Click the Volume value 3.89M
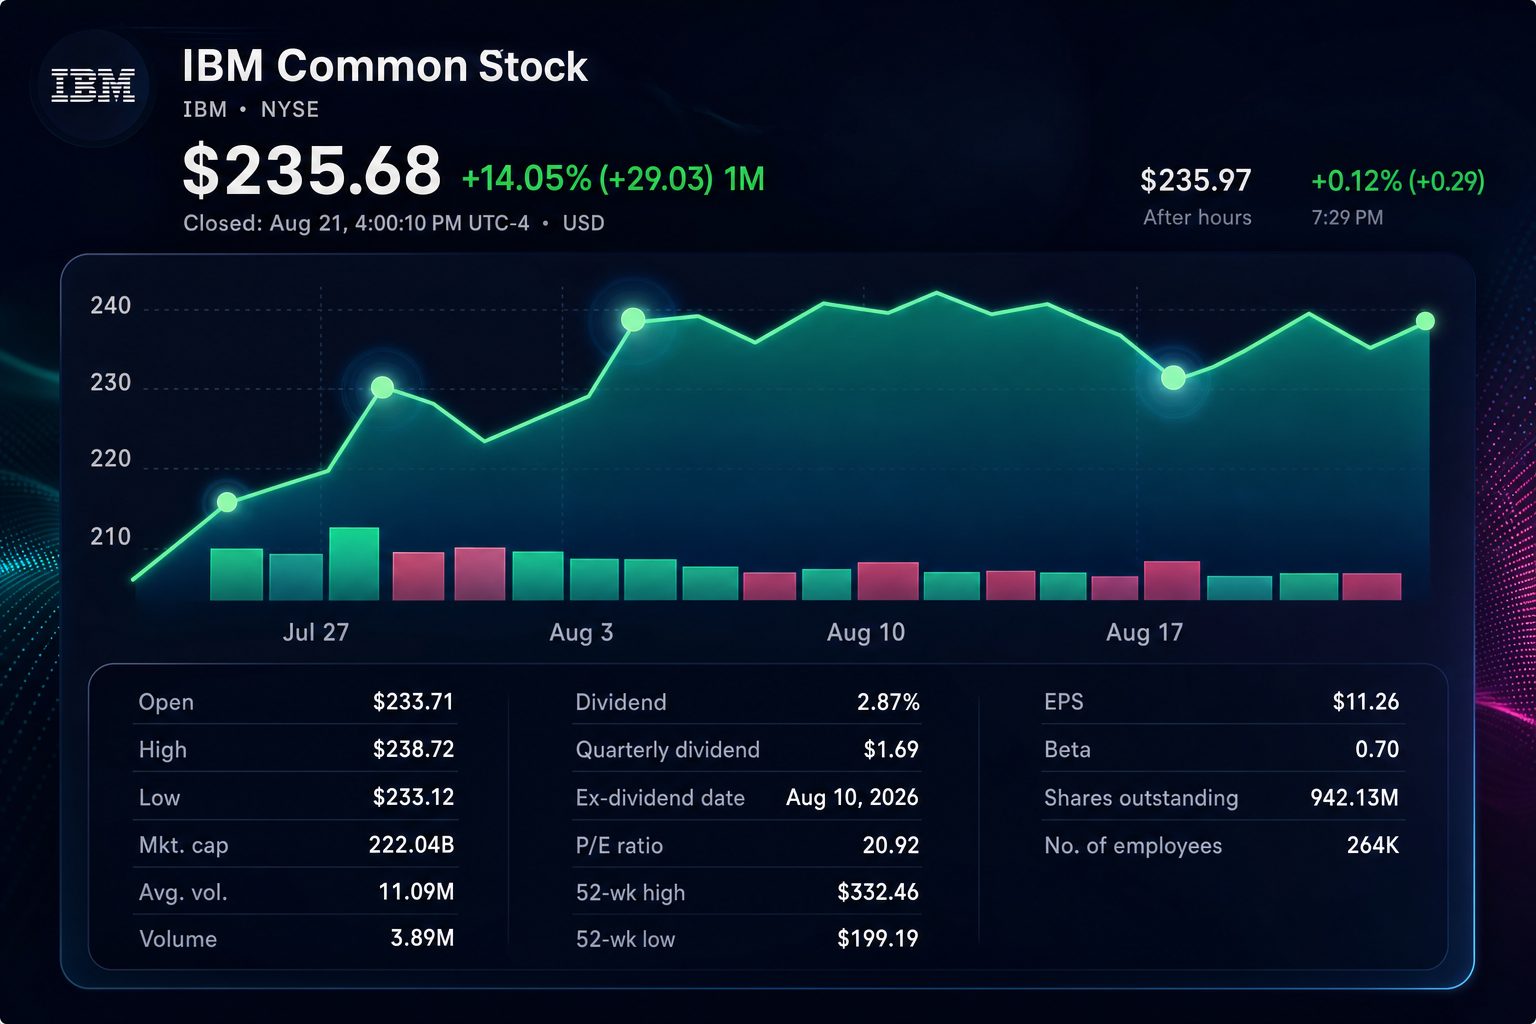The image size is (1536, 1024). 422,938
